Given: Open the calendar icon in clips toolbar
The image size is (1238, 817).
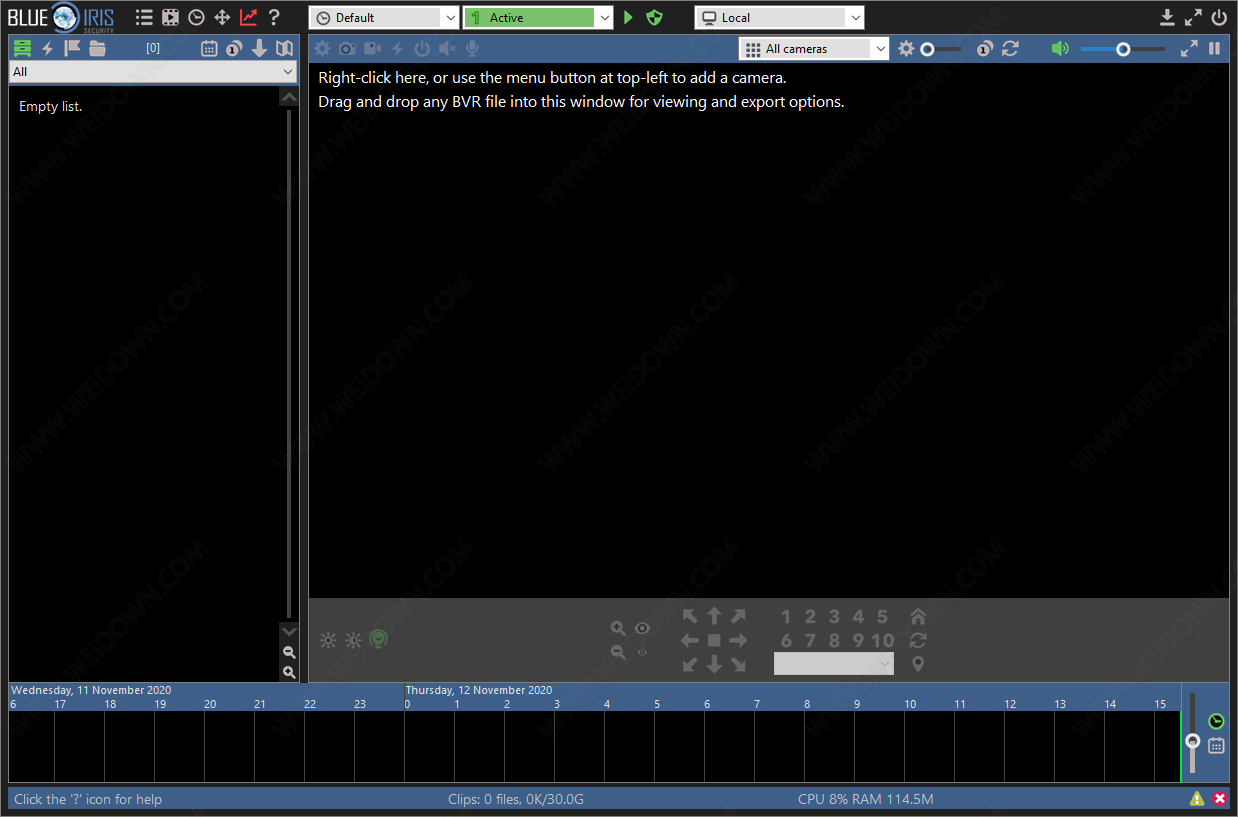Looking at the screenshot, I should click(x=209, y=48).
